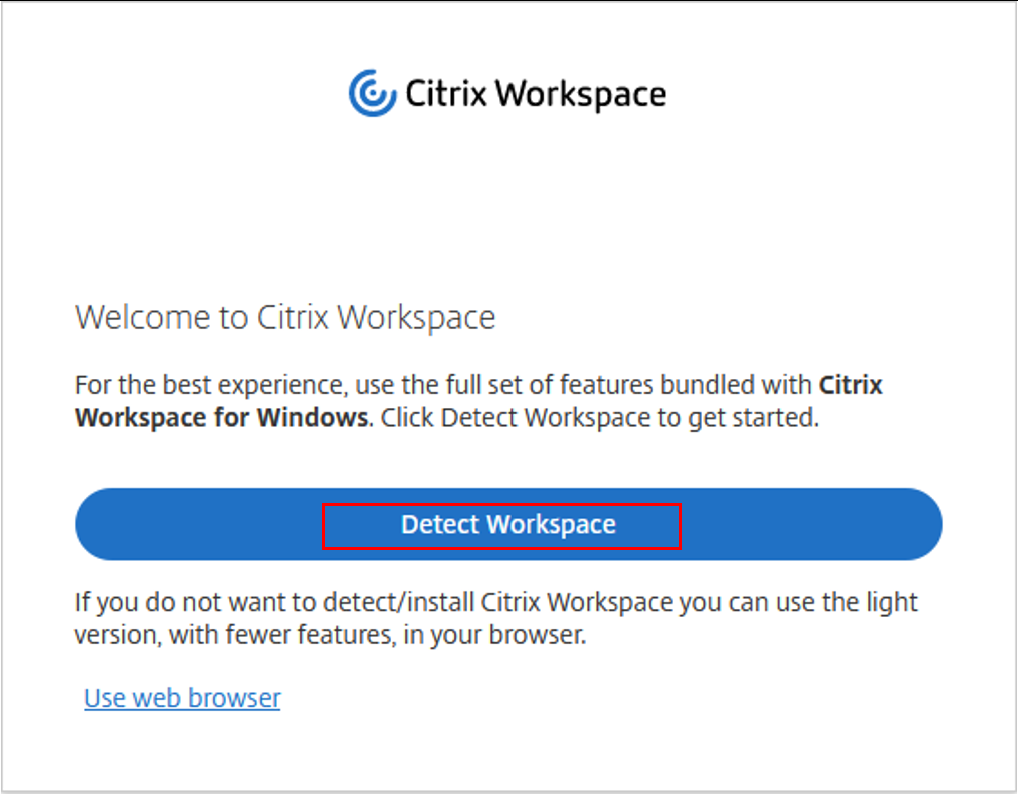Image resolution: width=1018 pixels, height=794 pixels.
Task: Click the red-outlined Detect Workspace label
Action: click(508, 524)
